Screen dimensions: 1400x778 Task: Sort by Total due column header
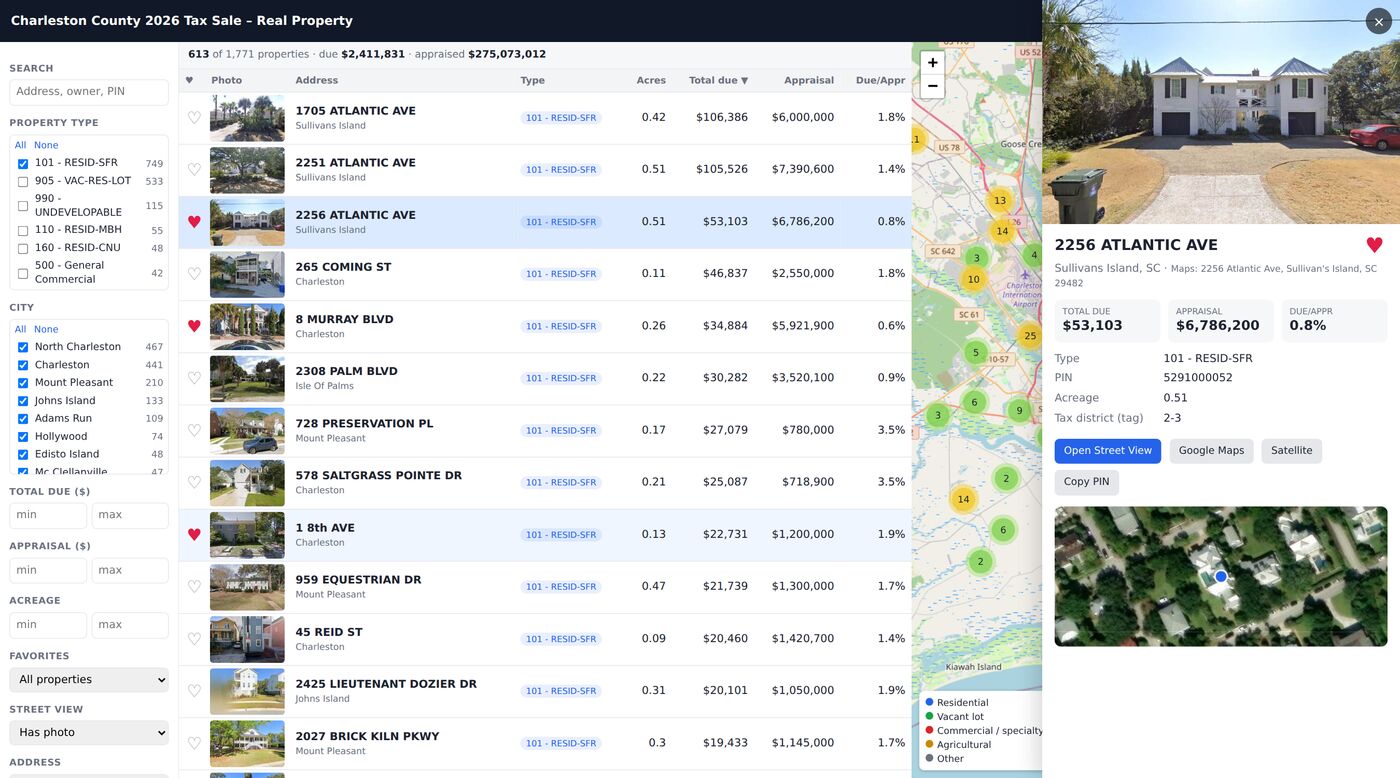(718, 80)
